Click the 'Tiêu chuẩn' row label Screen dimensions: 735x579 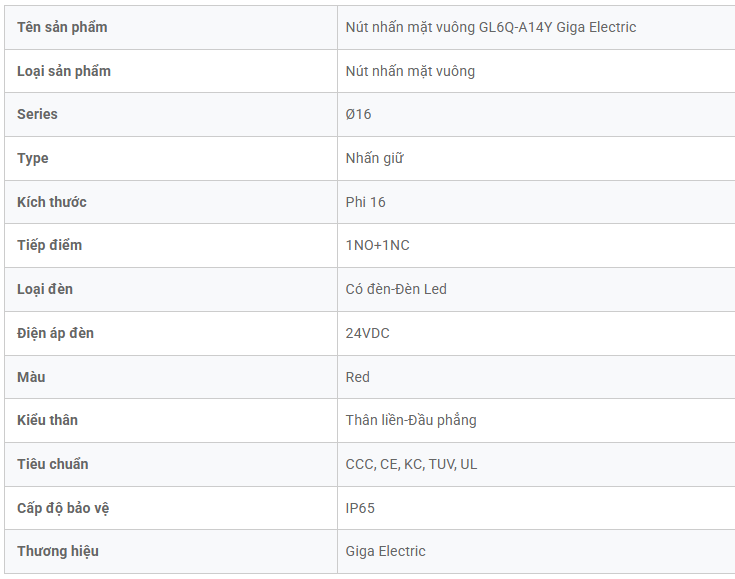click(x=53, y=464)
